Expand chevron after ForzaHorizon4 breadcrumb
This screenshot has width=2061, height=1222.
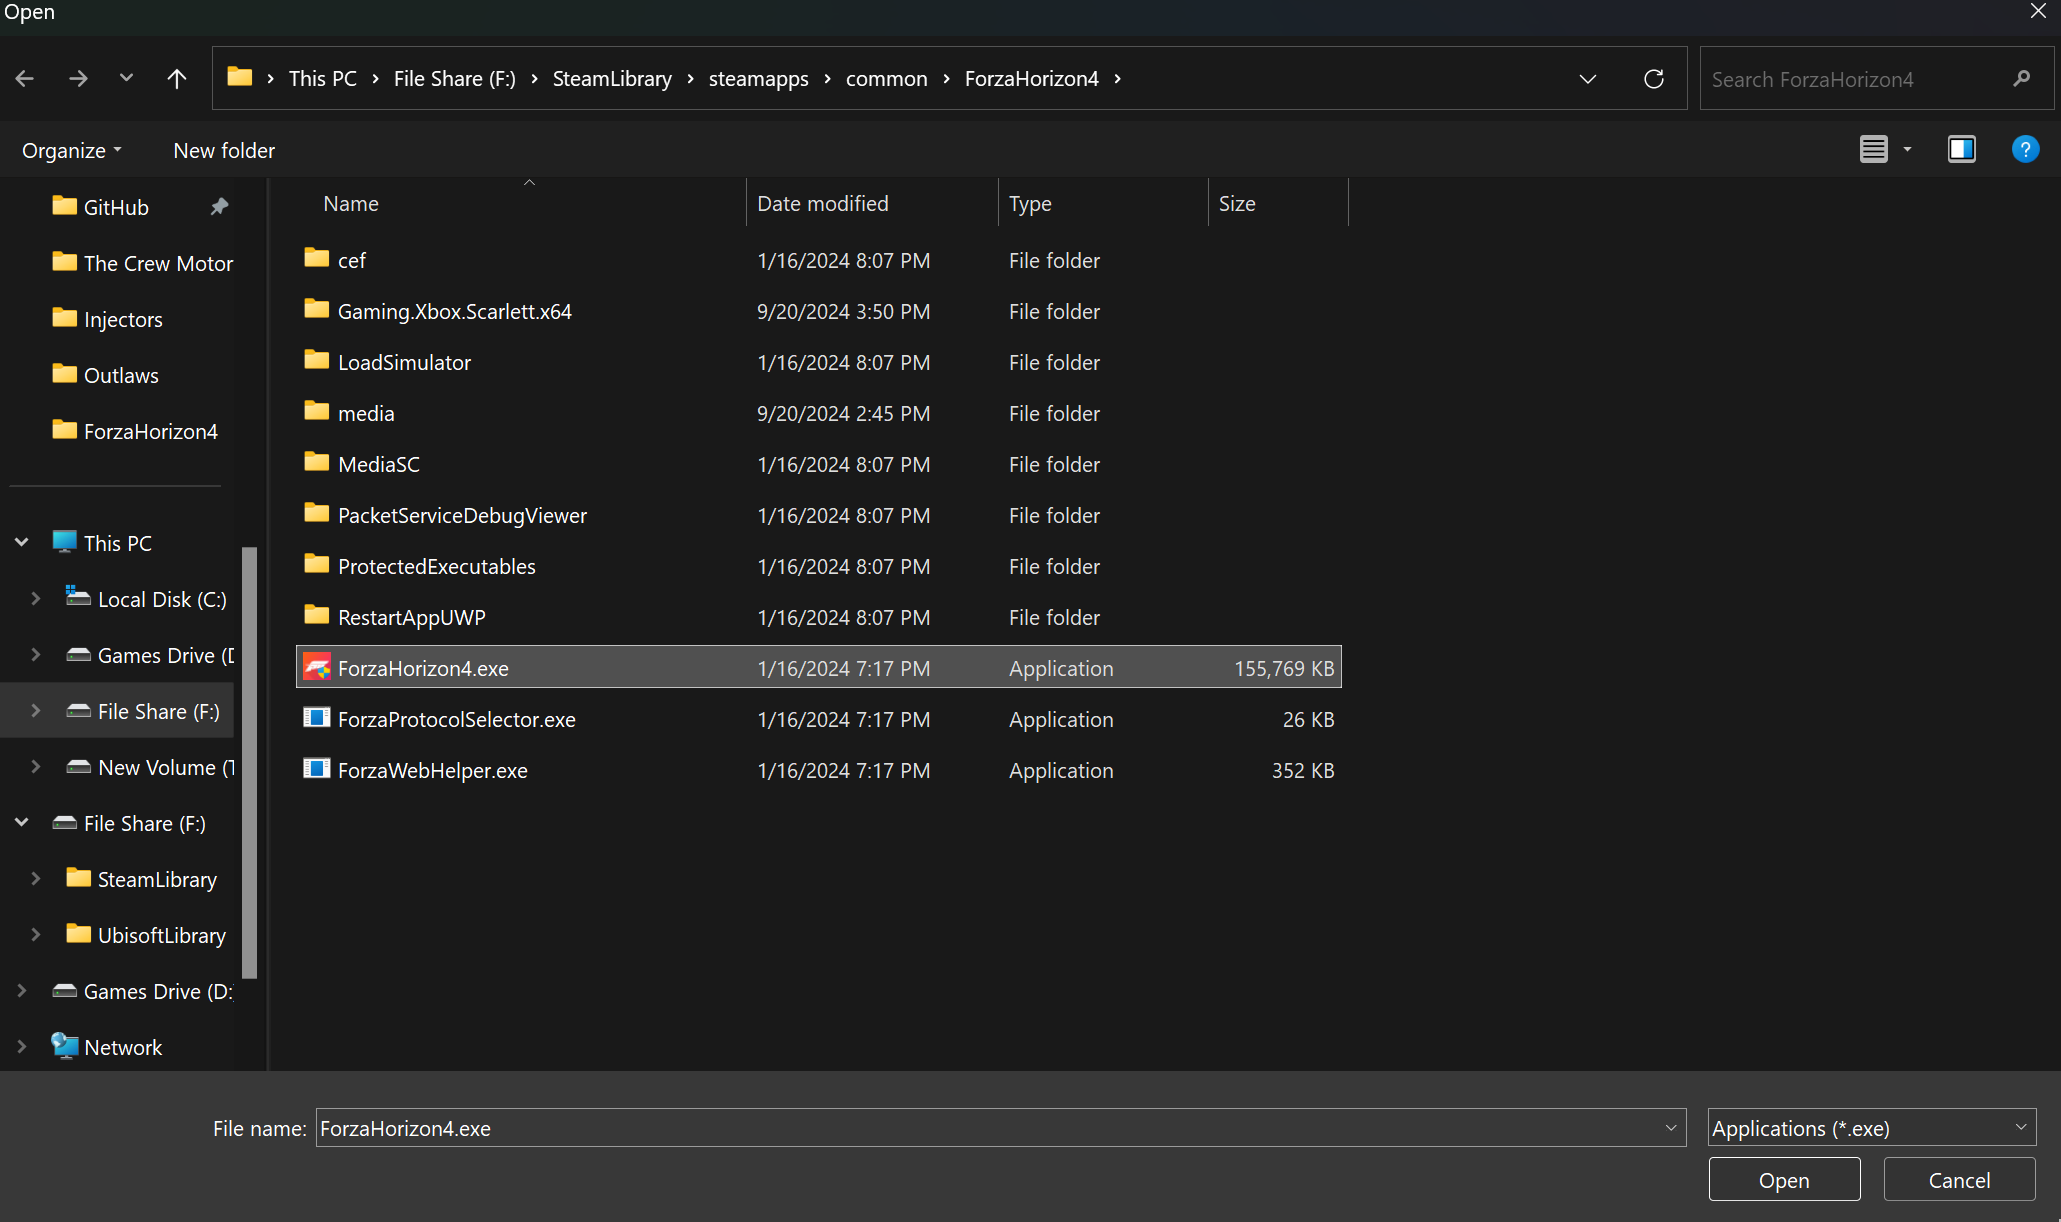point(1117,78)
